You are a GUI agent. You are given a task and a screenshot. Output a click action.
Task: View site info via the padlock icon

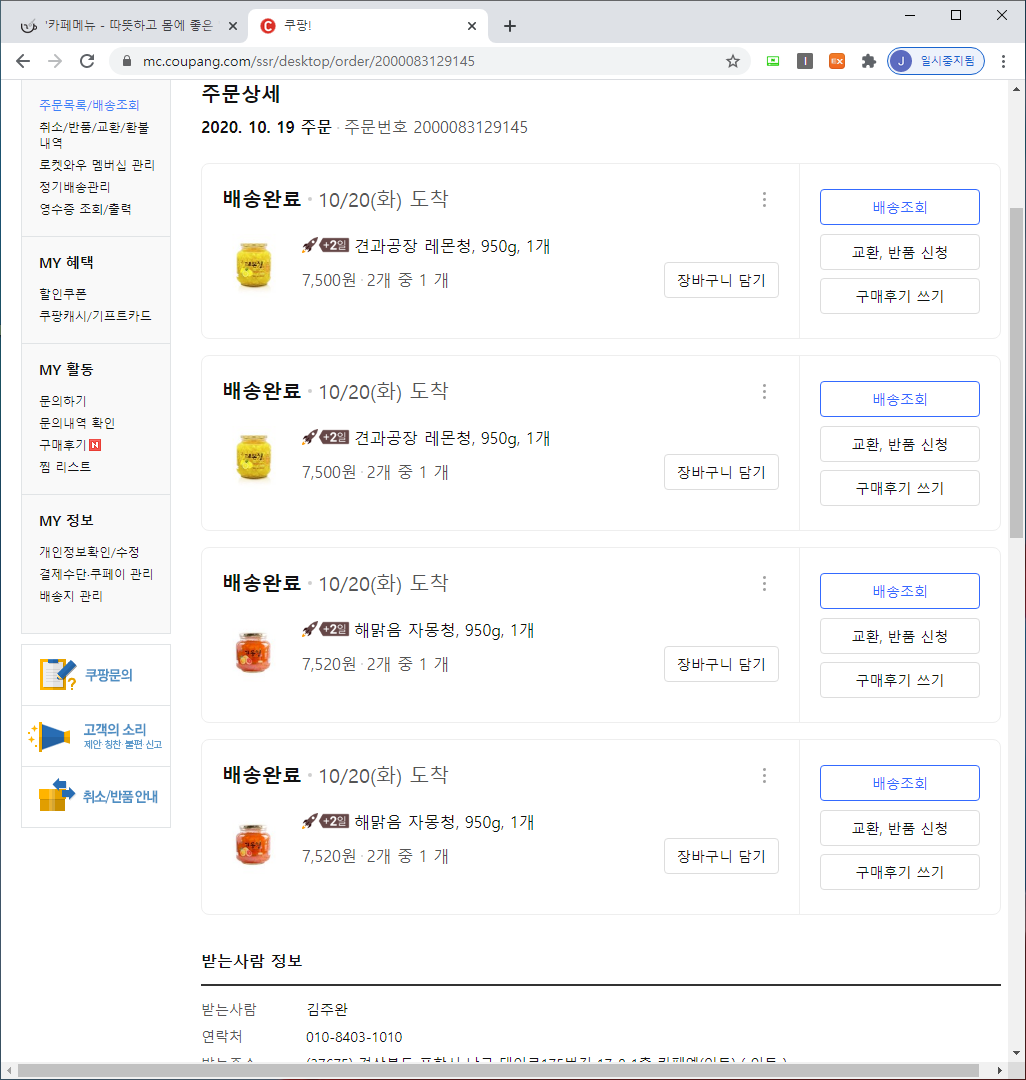127,61
